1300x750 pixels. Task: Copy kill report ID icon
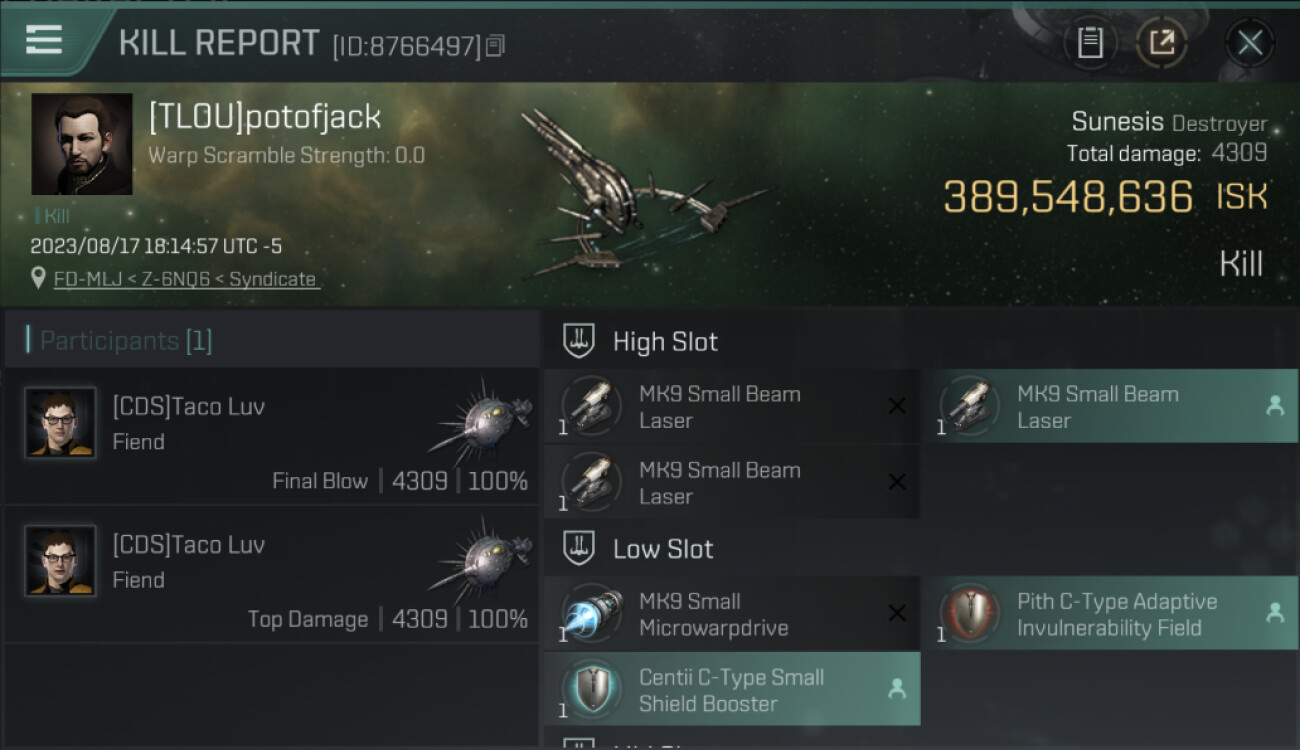[496, 45]
